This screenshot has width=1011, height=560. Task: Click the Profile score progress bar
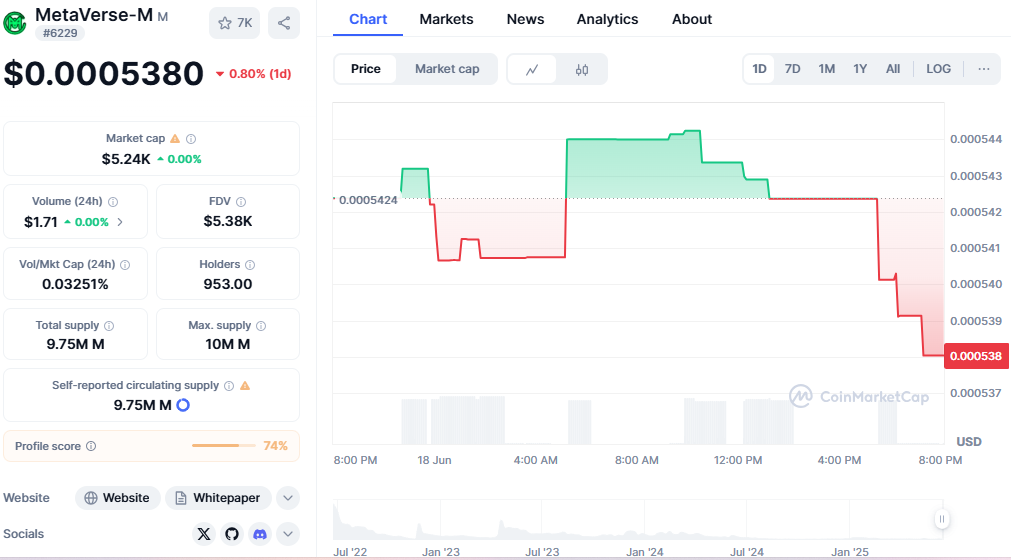click(x=224, y=446)
